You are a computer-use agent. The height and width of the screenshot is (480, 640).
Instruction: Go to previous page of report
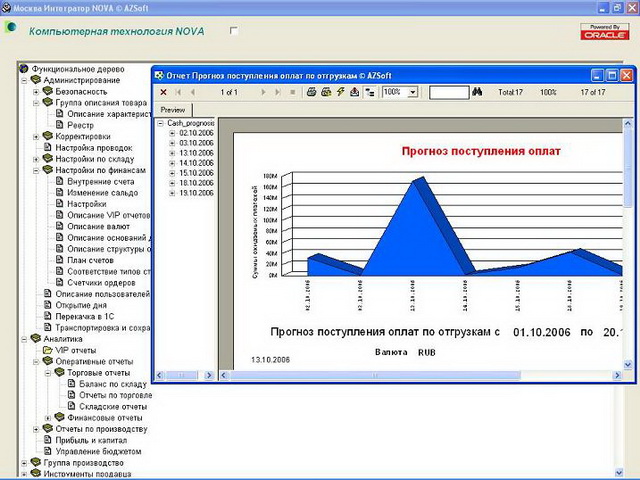[192, 92]
